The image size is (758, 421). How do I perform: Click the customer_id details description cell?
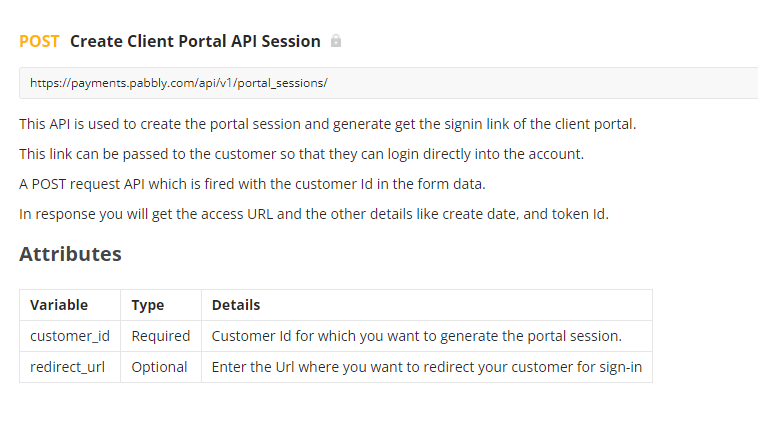(427, 336)
